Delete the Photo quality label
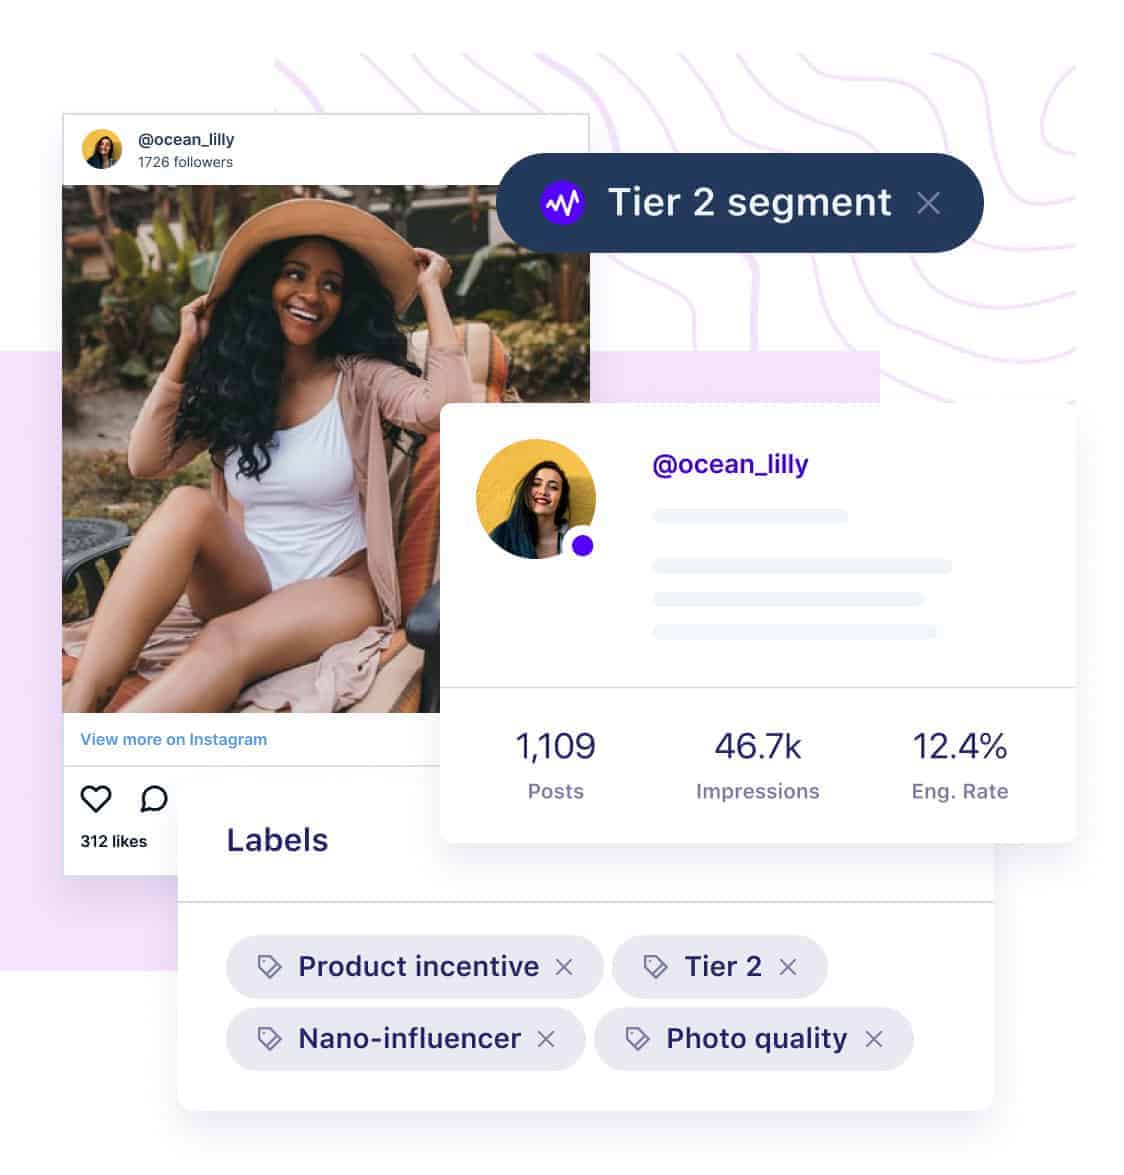This screenshot has height=1175, width=1124. click(874, 1039)
